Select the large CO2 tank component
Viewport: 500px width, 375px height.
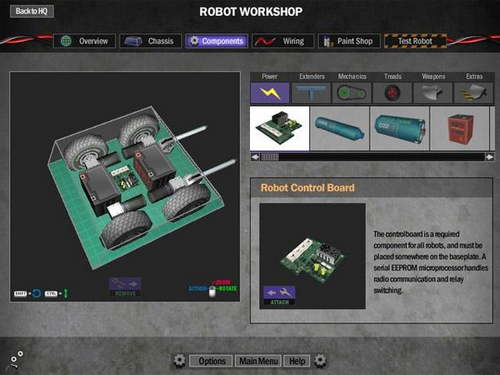point(400,128)
